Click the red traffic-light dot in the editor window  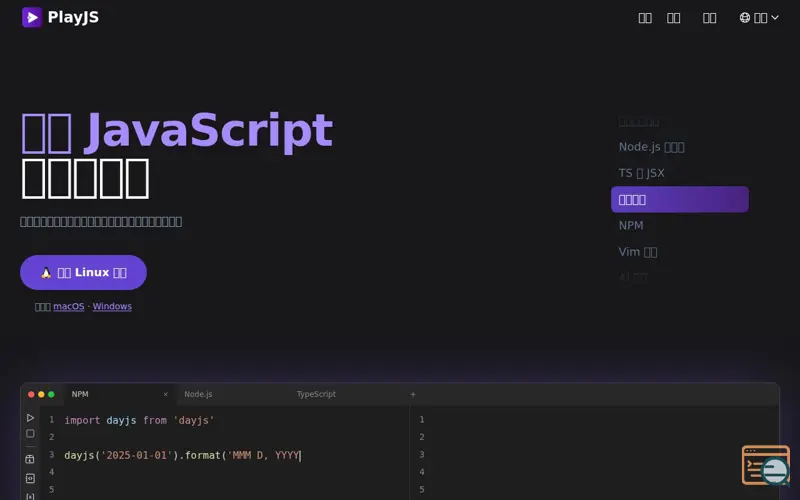[31, 394]
